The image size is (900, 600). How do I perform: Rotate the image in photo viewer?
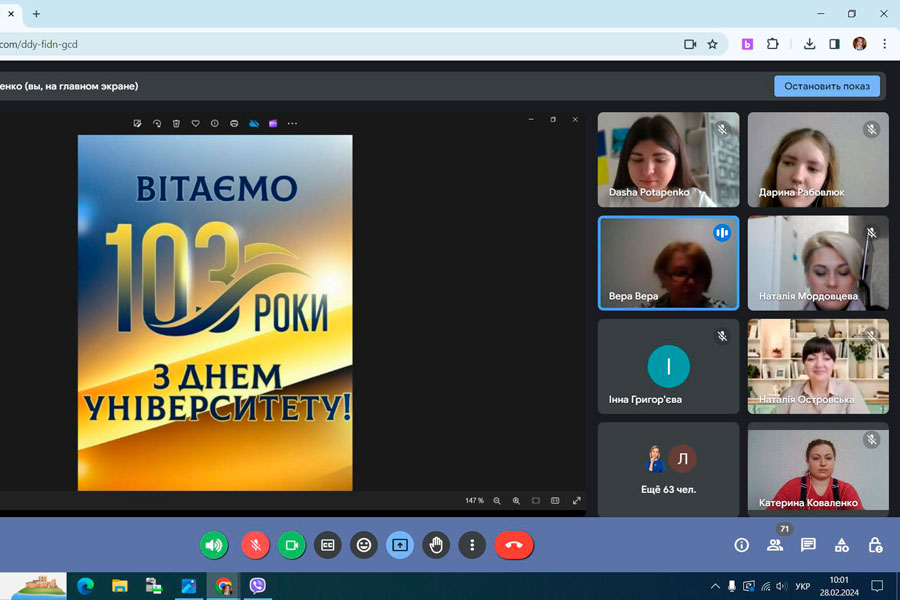coord(157,123)
